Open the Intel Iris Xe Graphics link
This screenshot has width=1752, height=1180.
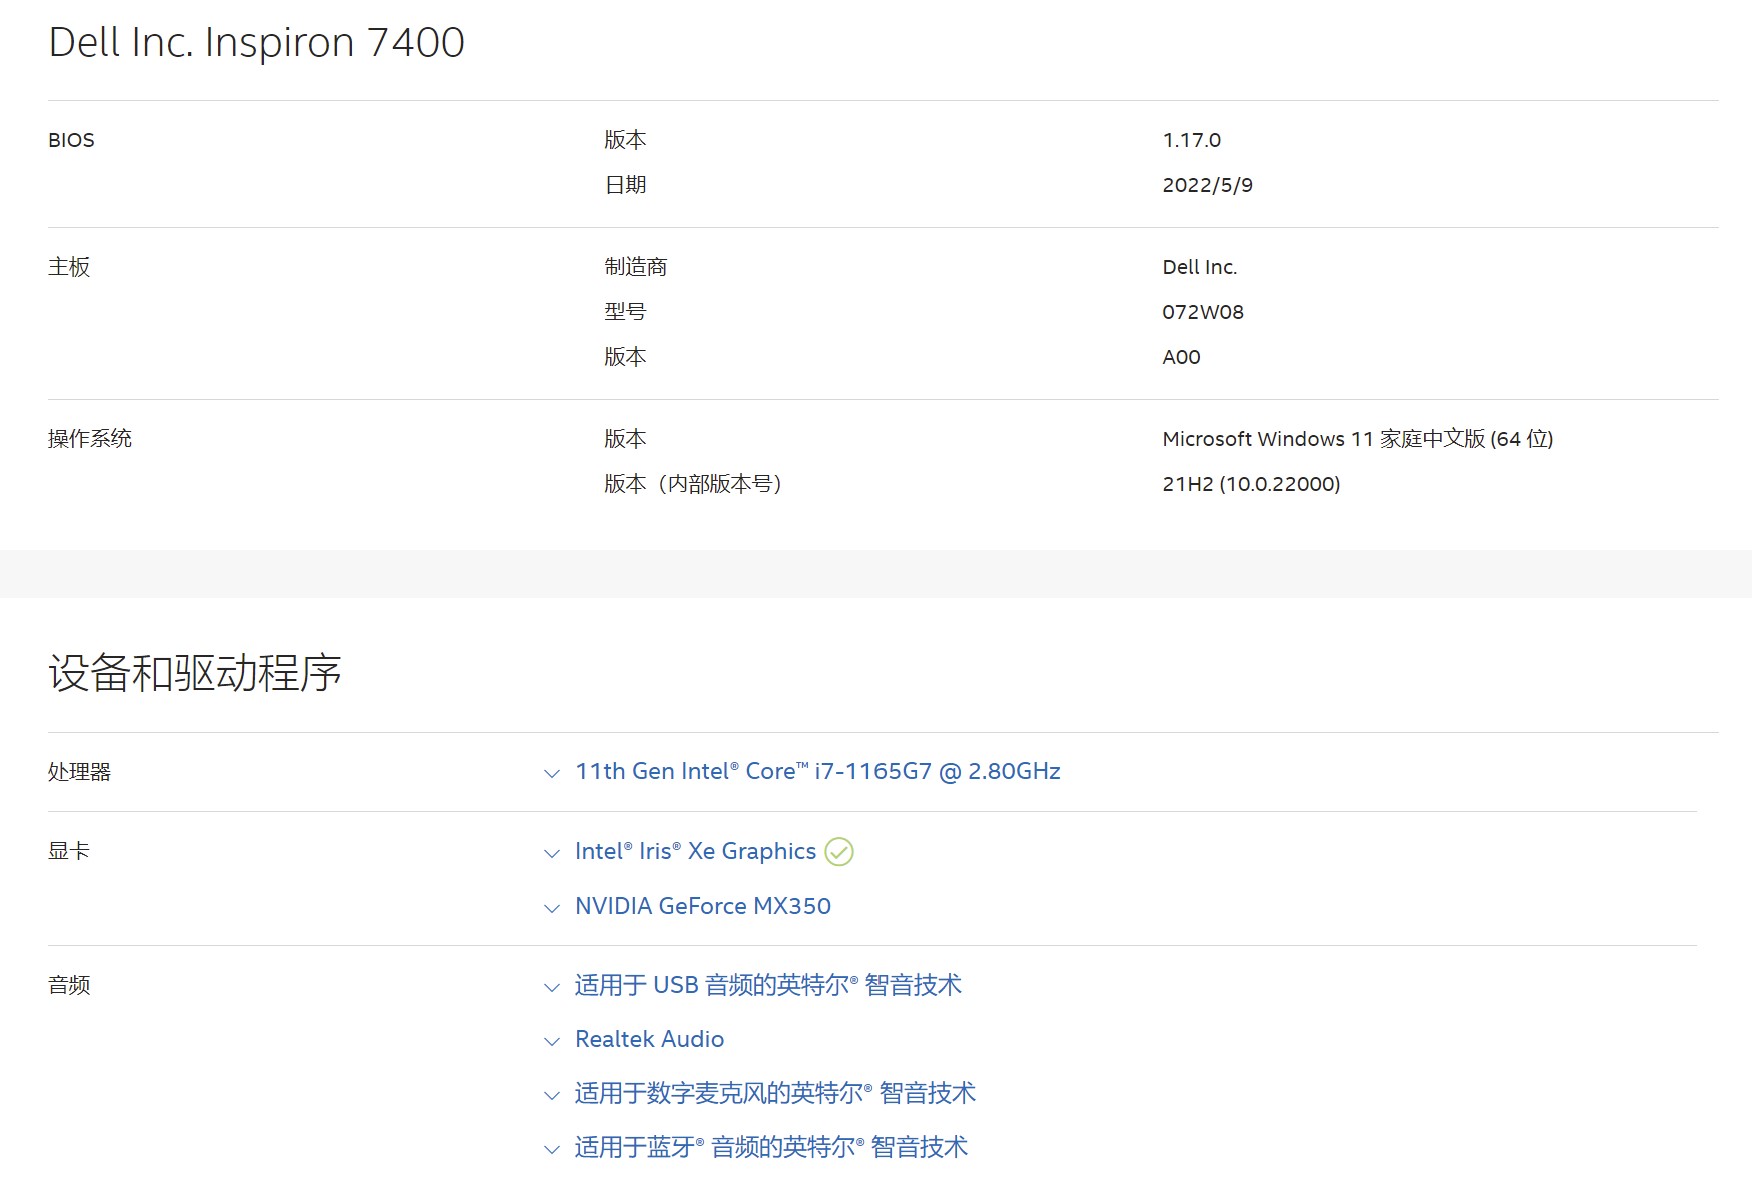(x=695, y=851)
